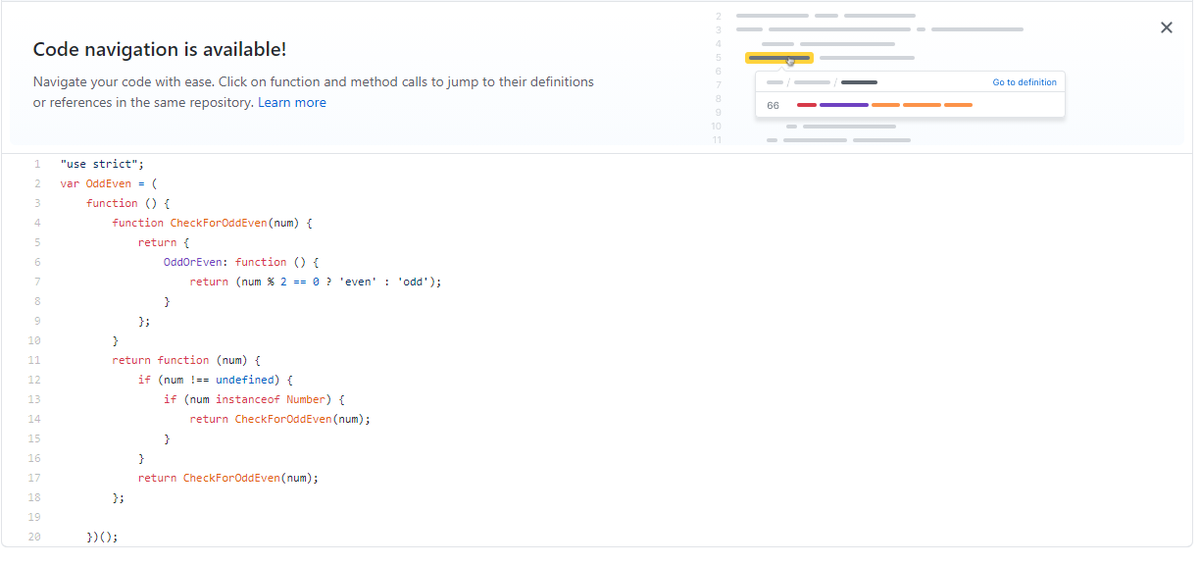
Task: Click the instanceof keyword on line 13
Action: (x=248, y=399)
